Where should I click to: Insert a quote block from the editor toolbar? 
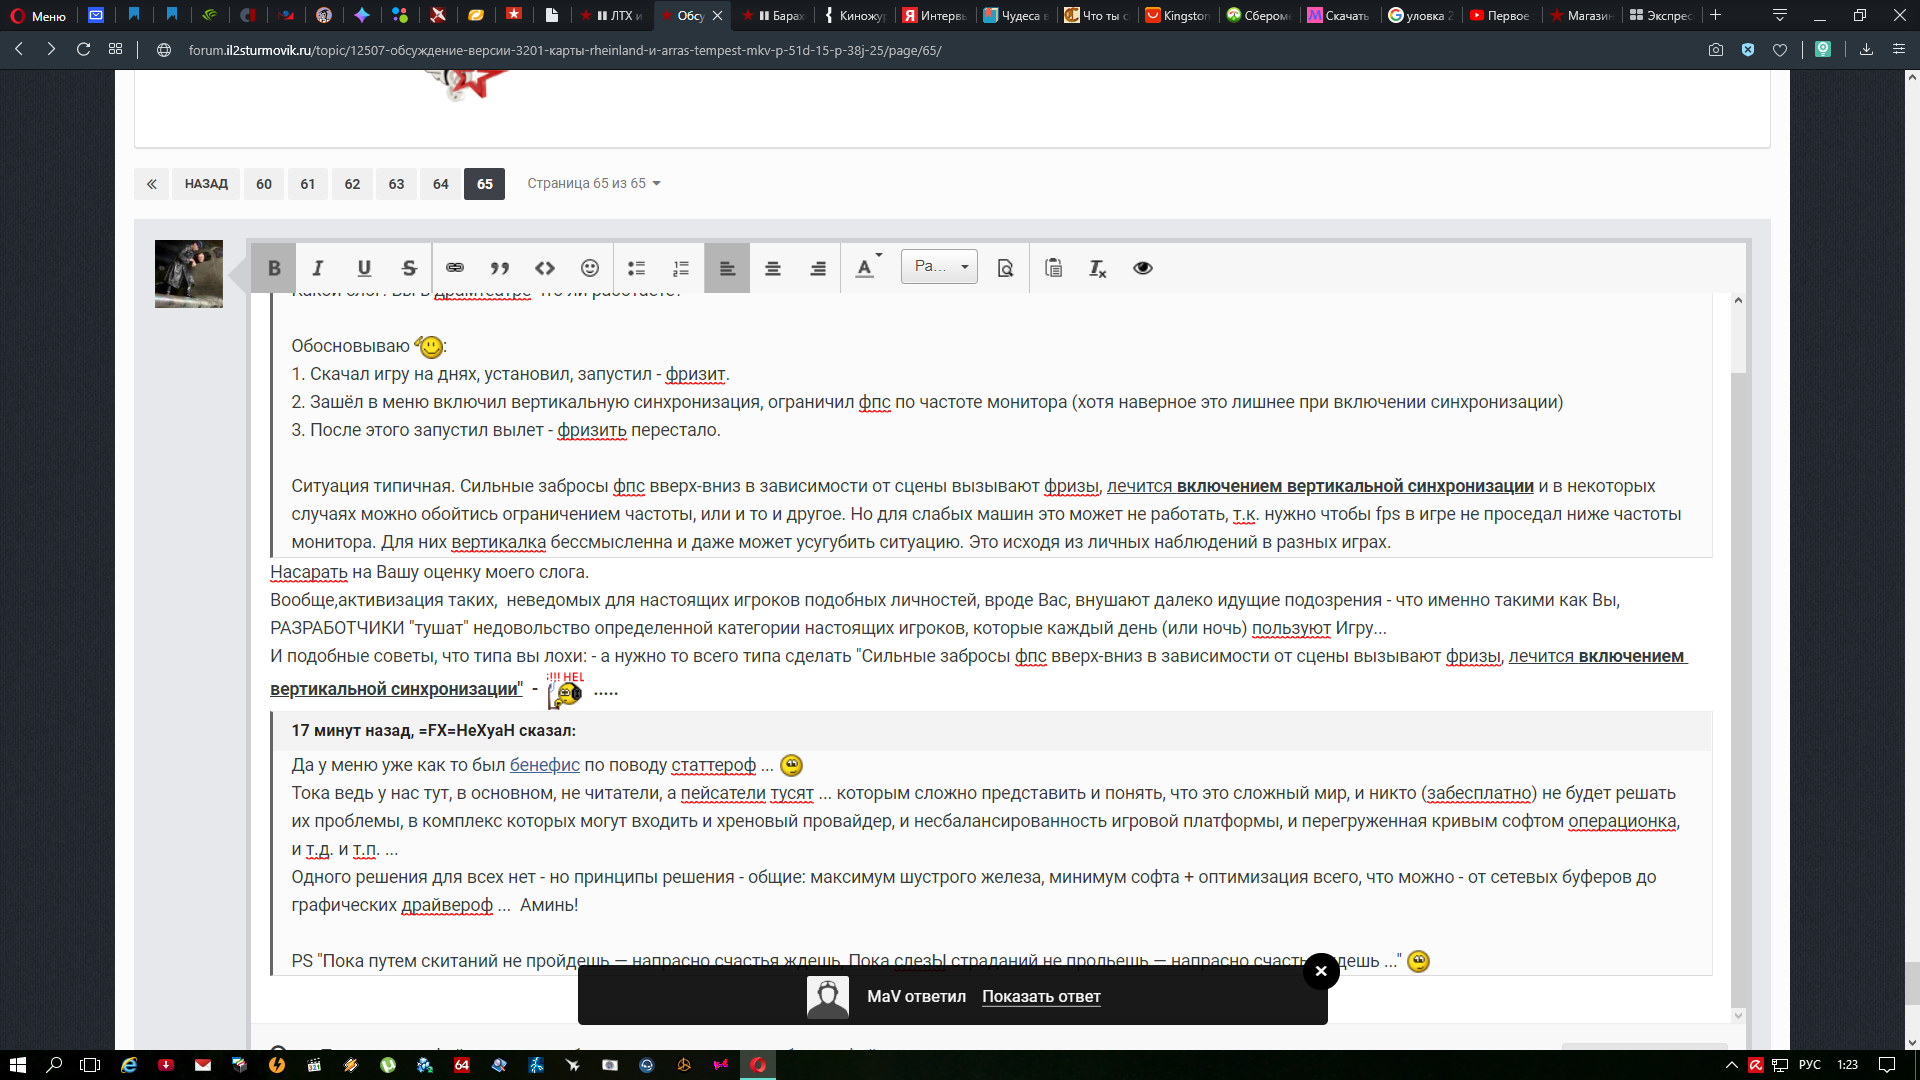click(500, 268)
